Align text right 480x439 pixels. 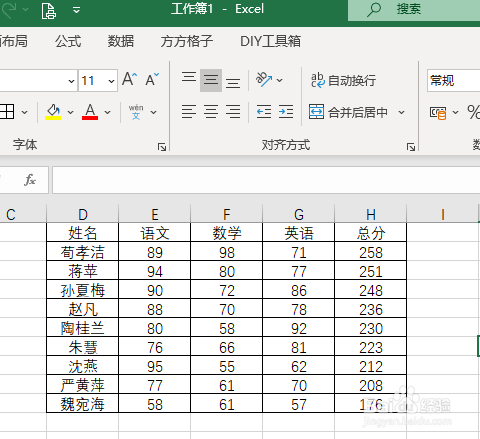tap(233, 112)
